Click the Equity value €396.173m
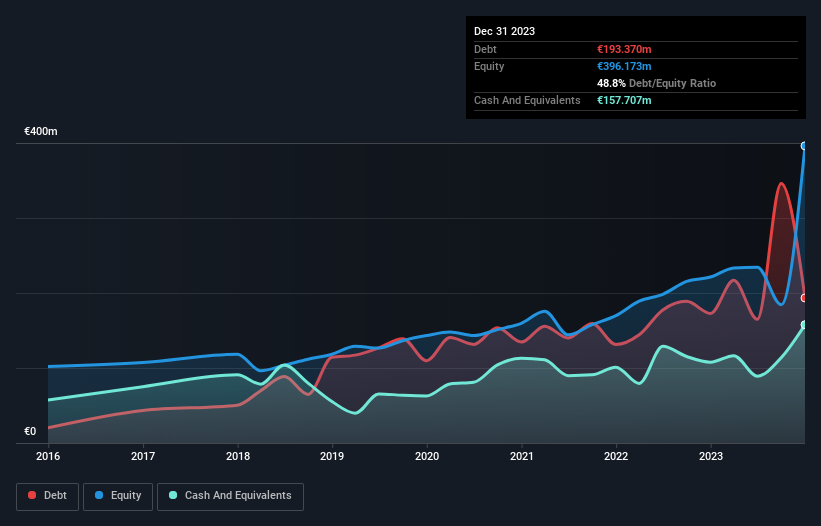Image resolution: width=821 pixels, height=526 pixels. 624,66
